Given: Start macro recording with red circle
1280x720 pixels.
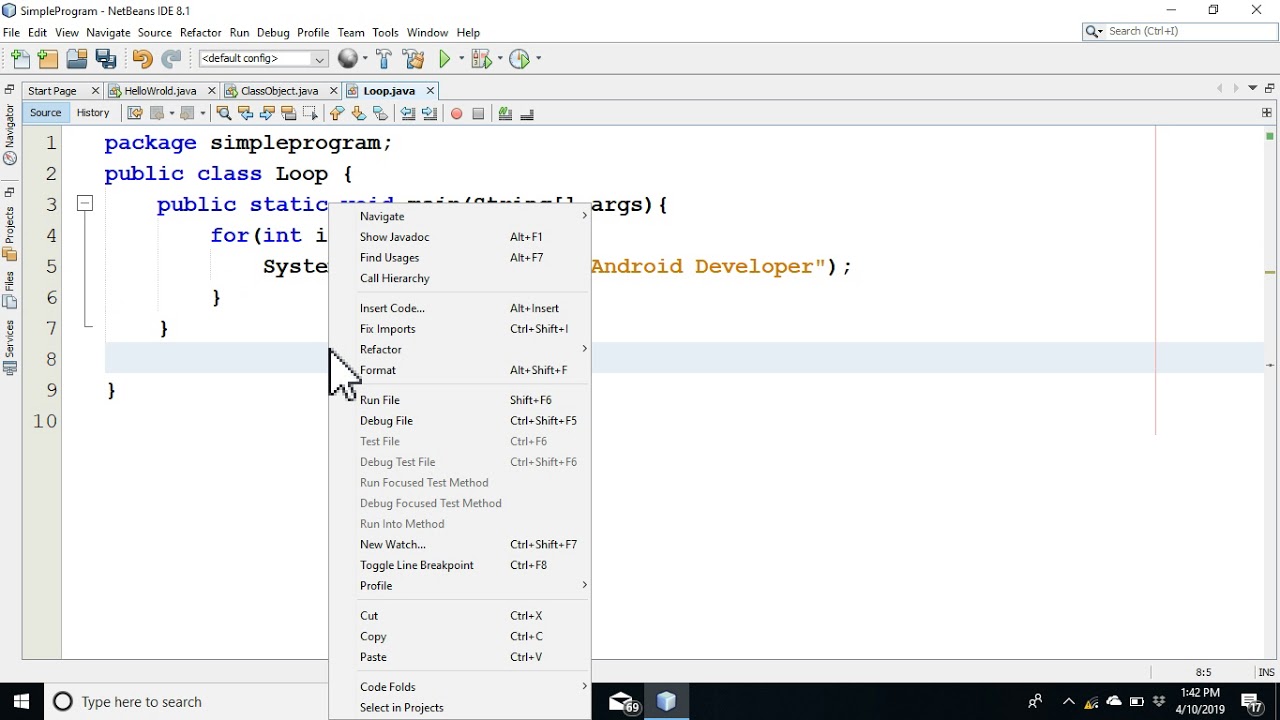Looking at the screenshot, I should pyautogui.click(x=456, y=113).
